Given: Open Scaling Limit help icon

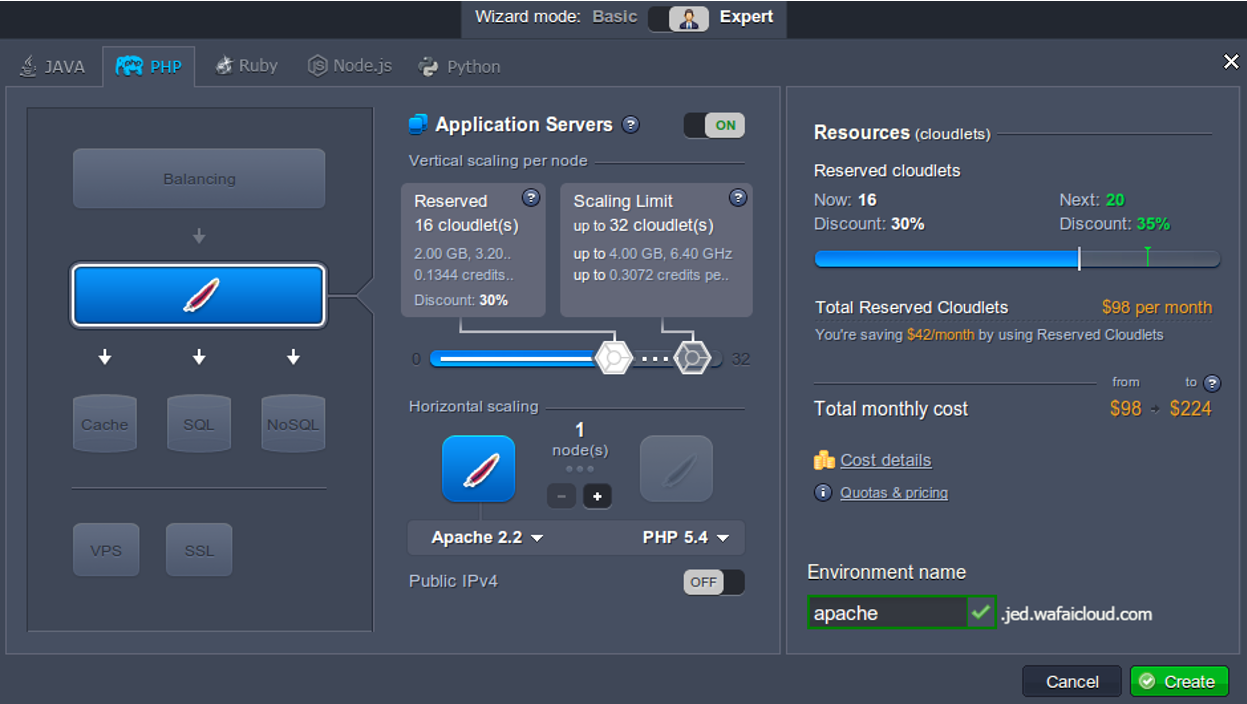Looking at the screenshot, I should click(738, 198).
